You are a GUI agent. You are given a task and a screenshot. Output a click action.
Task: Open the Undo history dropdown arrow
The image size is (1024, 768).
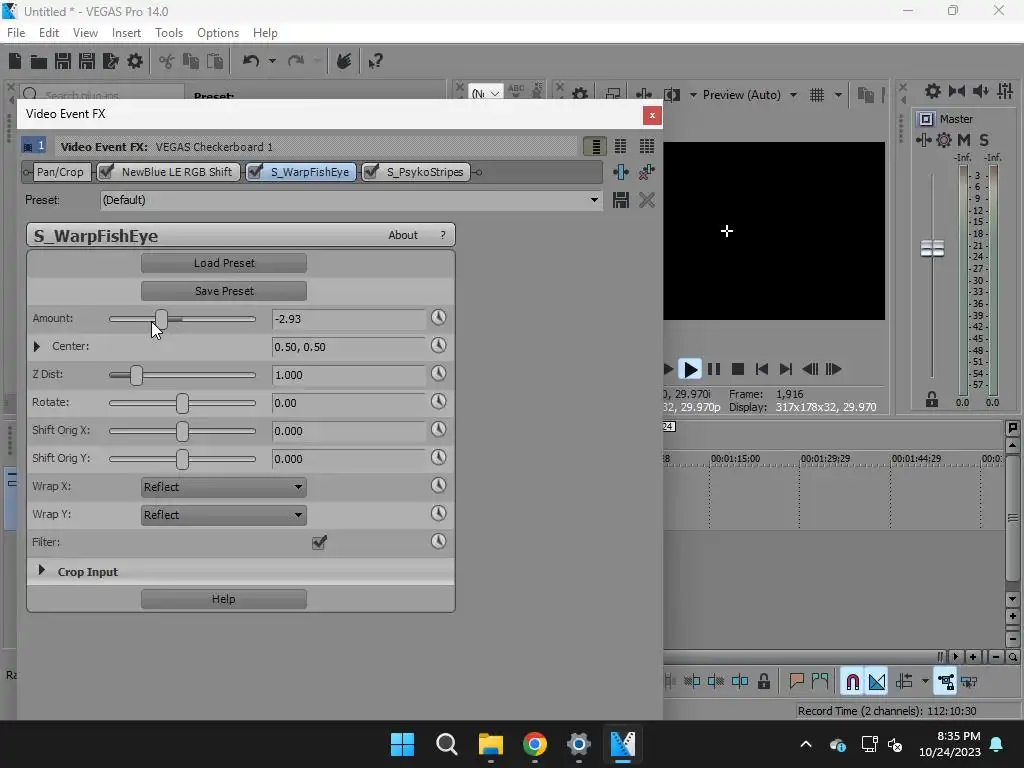tap(272, 61)
